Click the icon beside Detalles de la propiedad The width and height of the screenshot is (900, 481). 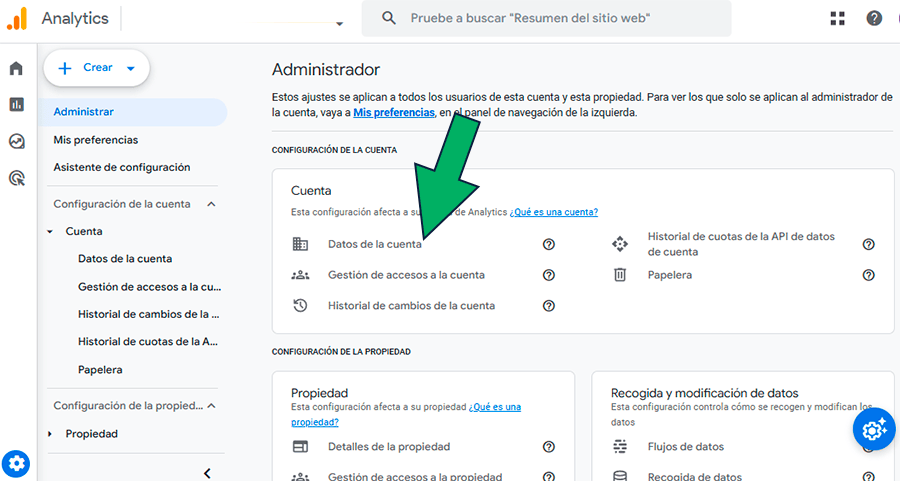(300, 447)
